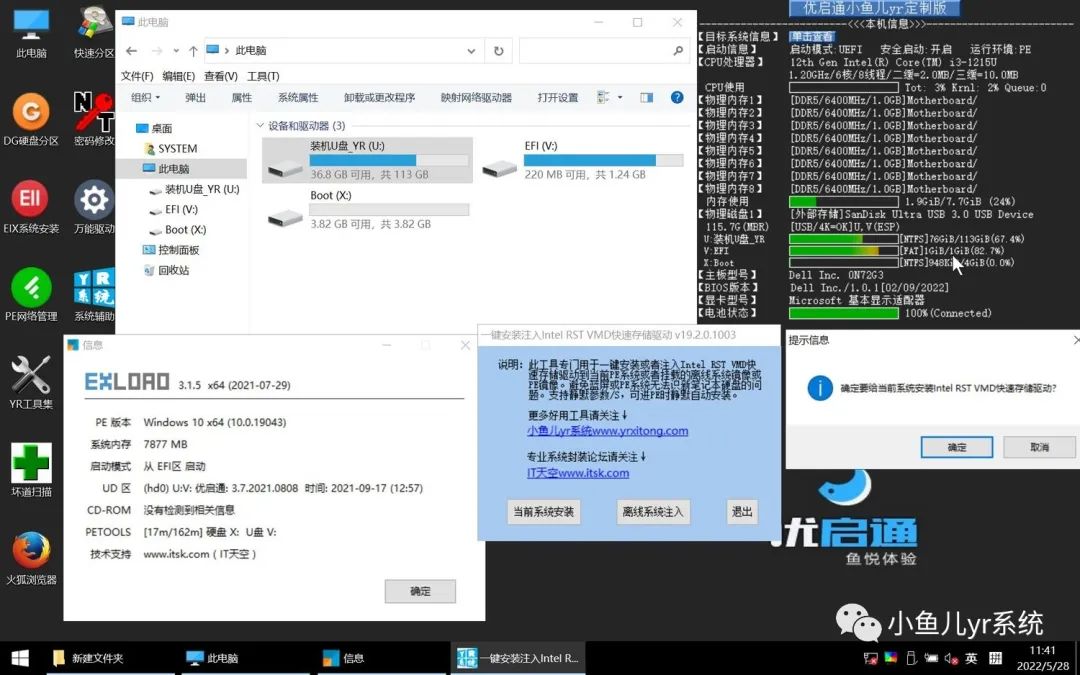This screenshot has height=675, width=1080.
Task: Click 弹出 in Explorer toolbar
Action: tap(196, 98)
